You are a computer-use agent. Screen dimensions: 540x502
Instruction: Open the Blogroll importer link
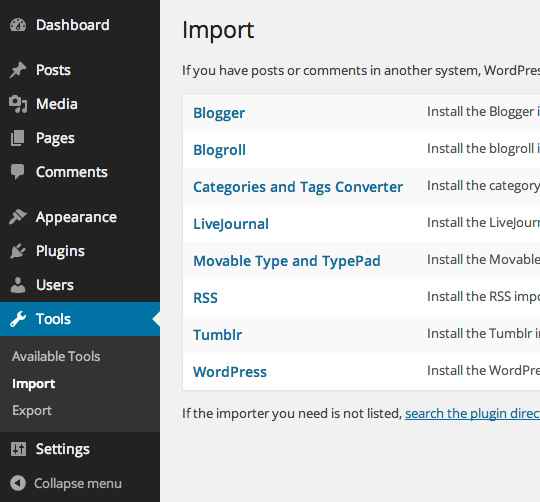[x=219, y=150]
